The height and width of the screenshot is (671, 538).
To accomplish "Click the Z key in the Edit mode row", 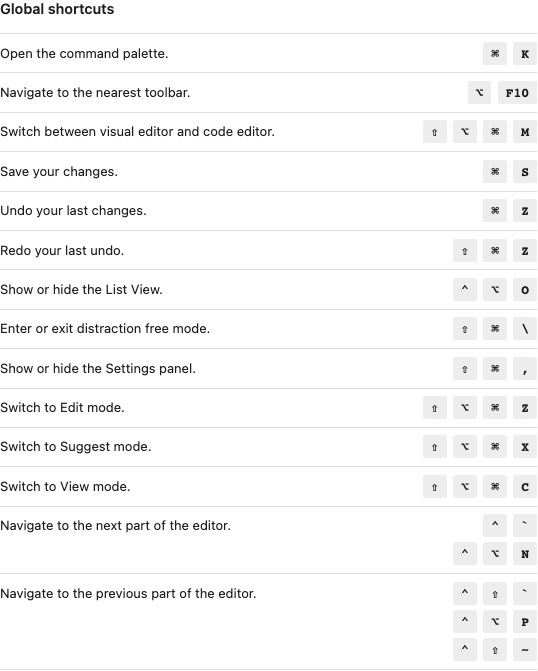I will click(x=525, y=408).
